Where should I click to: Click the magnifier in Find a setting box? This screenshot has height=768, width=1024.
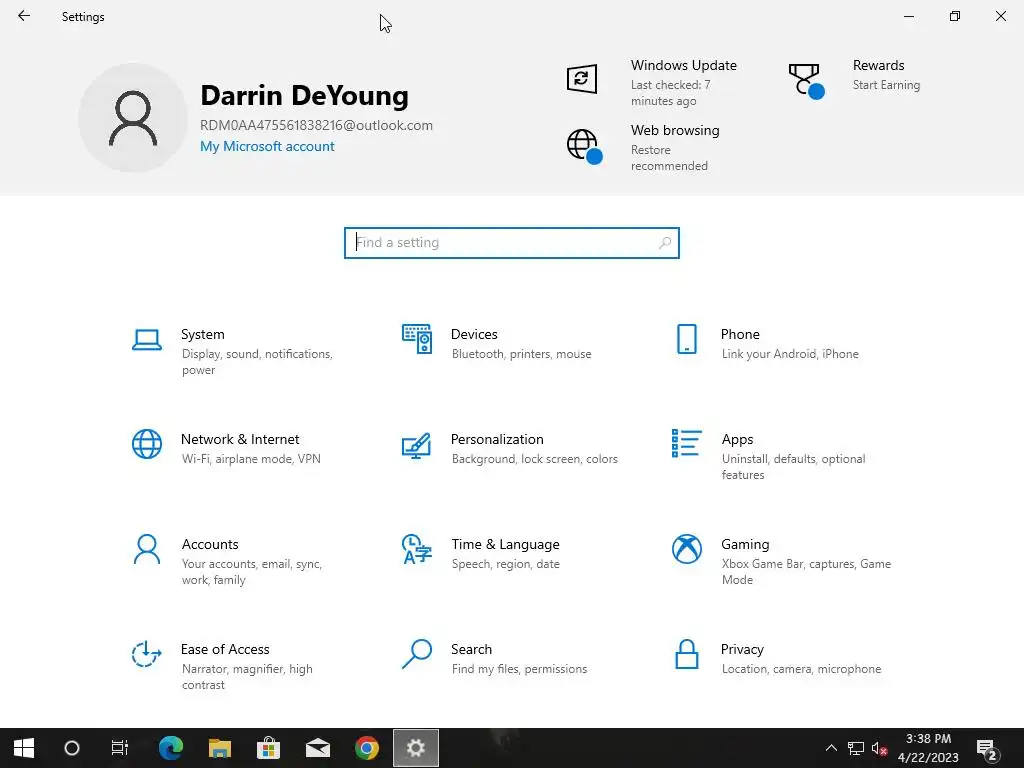[665, 243]
